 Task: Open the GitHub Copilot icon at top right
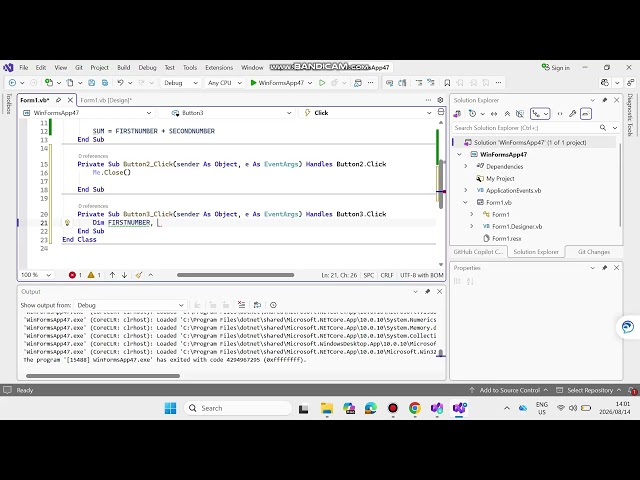(605, 83)
